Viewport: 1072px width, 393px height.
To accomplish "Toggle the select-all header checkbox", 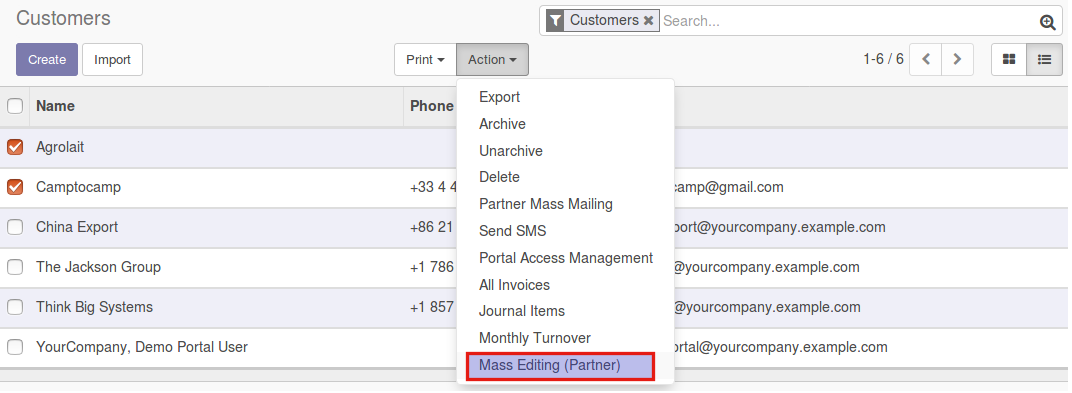I will pyautogui.click(x=14, y=106).
